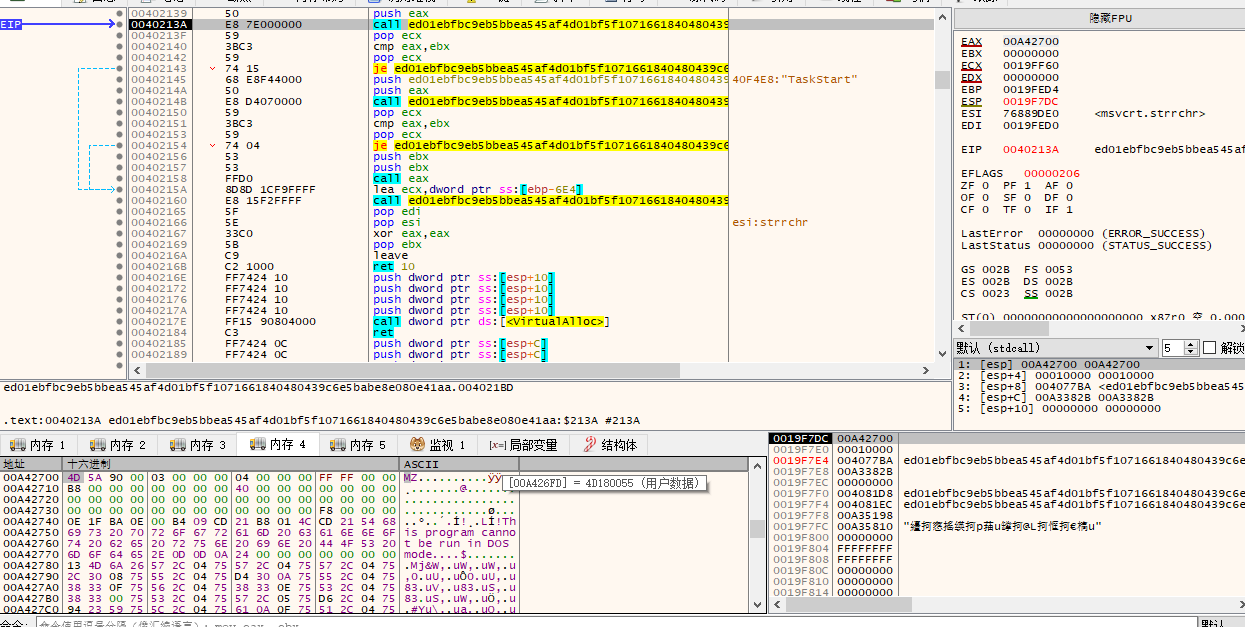Click the 十六进制 column header in dump

pyautogui.click(x=90, y=465)
